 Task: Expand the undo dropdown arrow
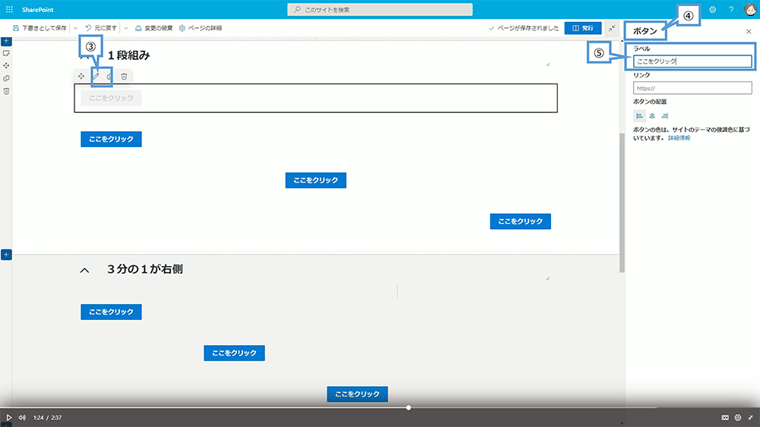point(125,28)
